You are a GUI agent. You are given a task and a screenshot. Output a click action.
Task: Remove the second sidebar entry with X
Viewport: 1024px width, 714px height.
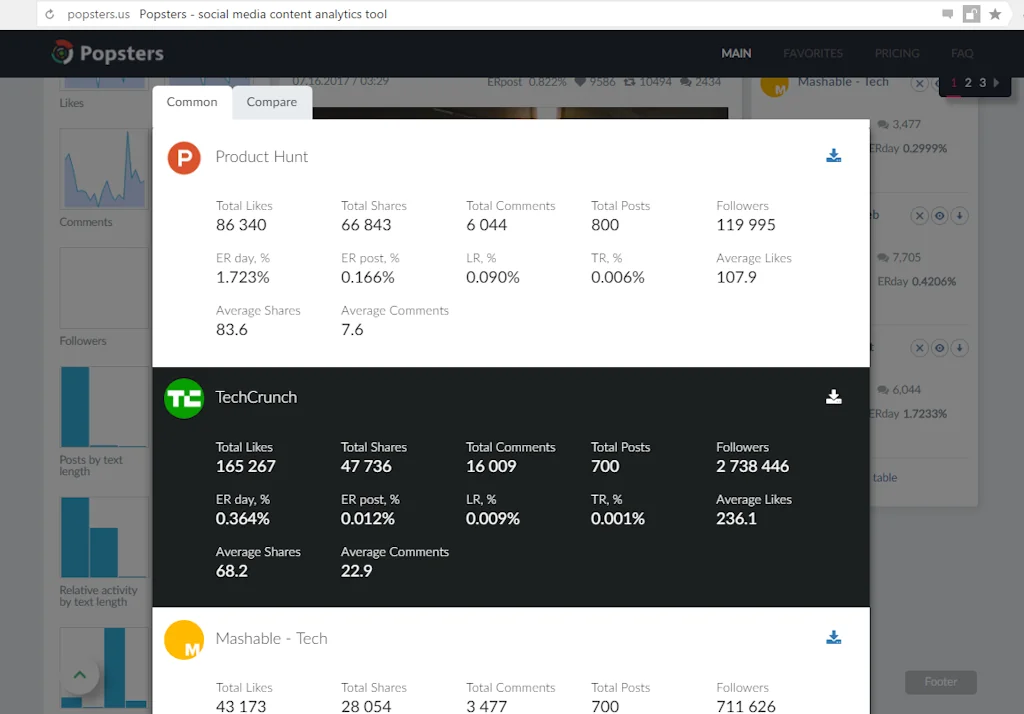(919, 216)
